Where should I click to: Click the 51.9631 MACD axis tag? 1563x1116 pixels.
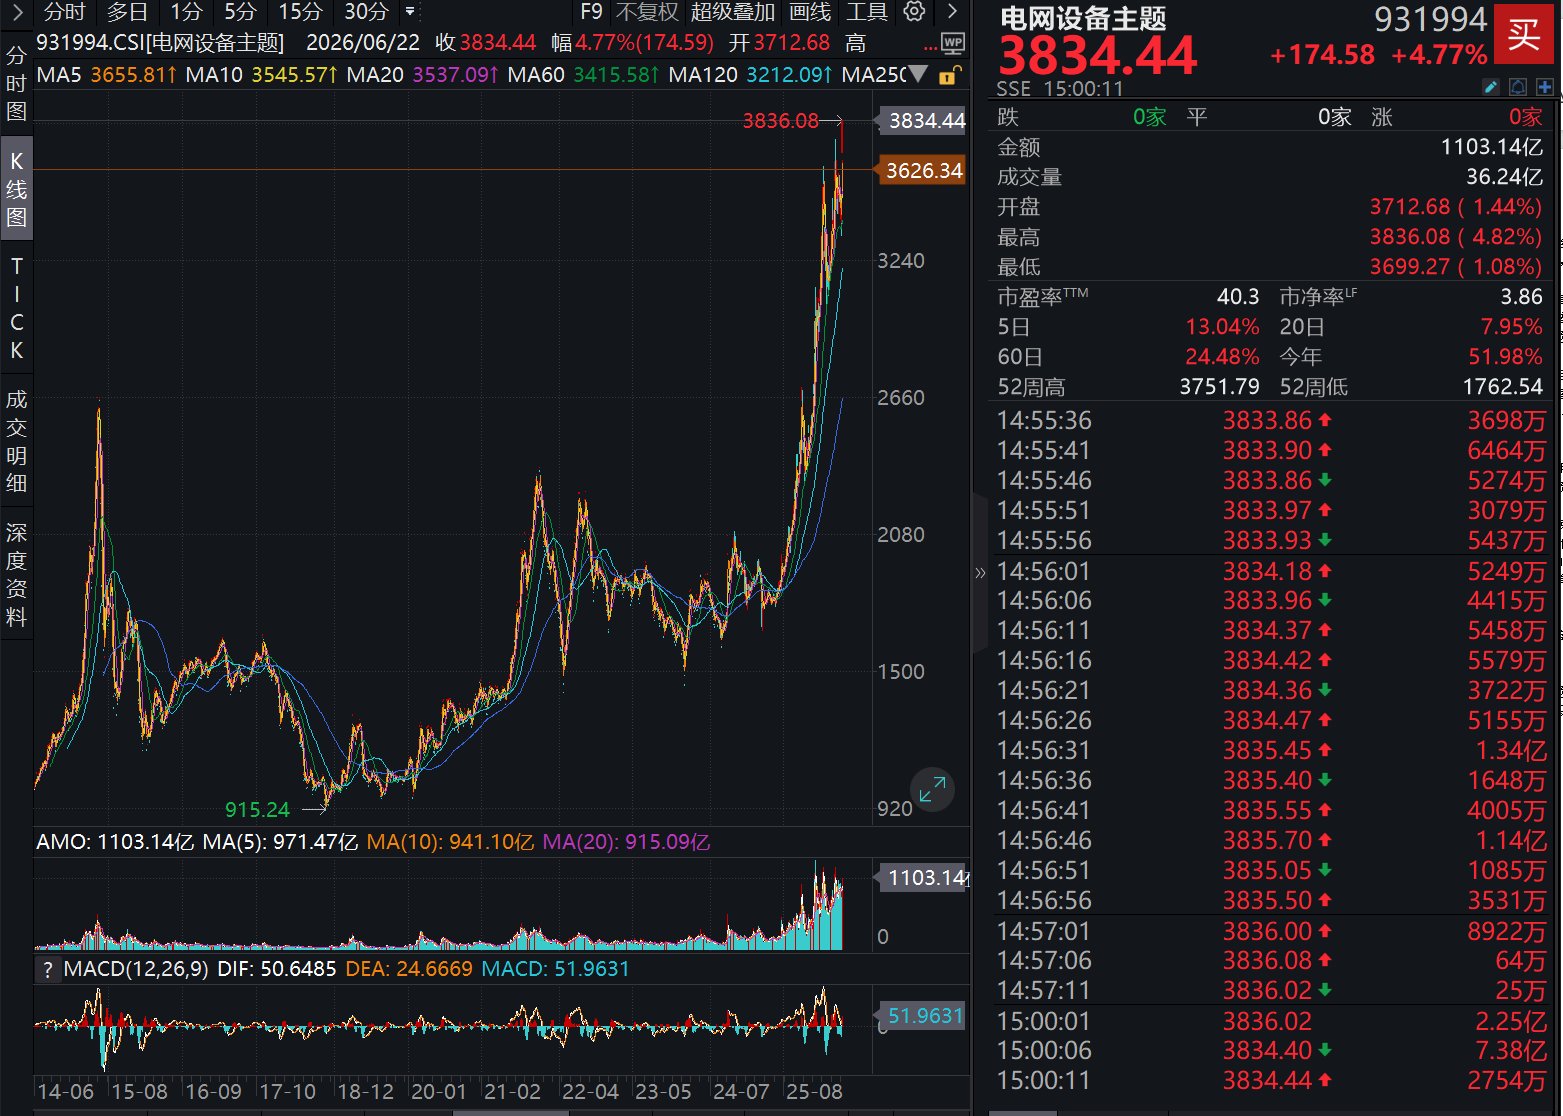920,1016
